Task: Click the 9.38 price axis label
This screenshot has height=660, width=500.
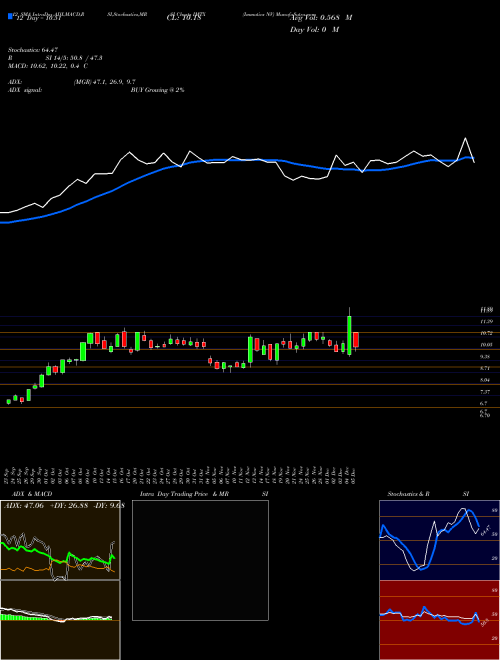Action: click(x=487, y=357)
